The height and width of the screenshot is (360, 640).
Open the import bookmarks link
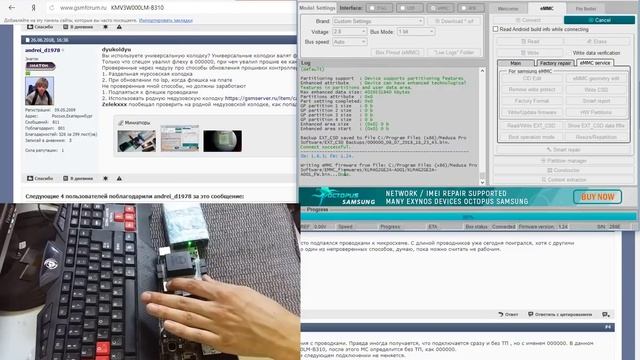click(x=165, y=20)
